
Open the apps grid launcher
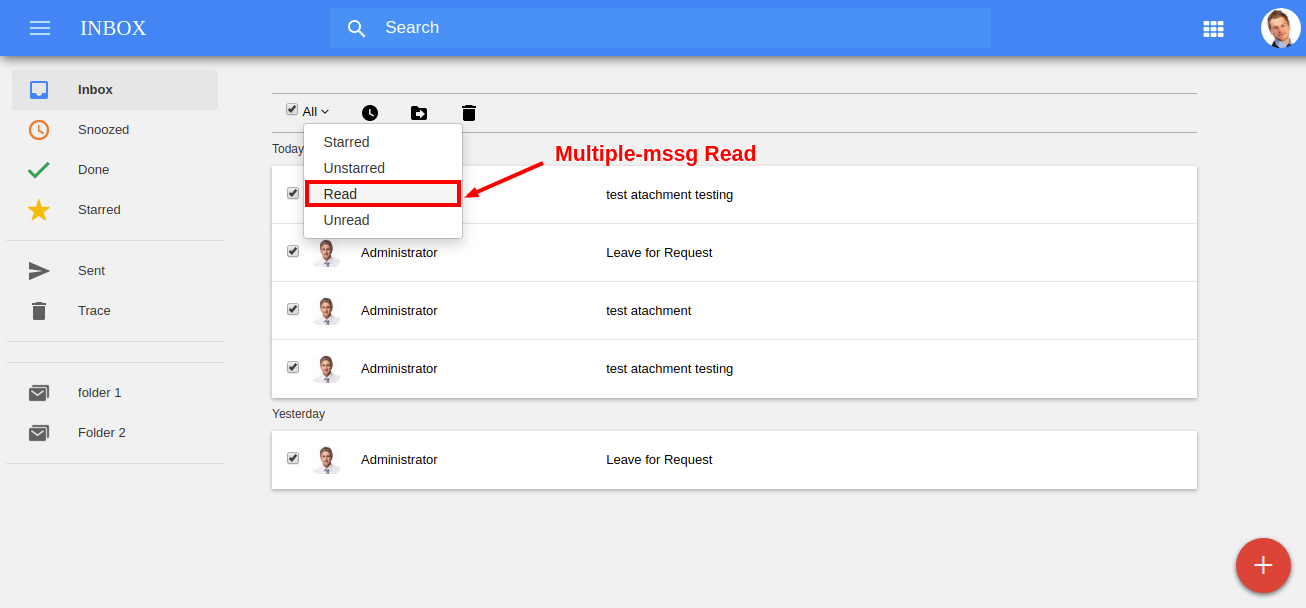pos(1213,29)
